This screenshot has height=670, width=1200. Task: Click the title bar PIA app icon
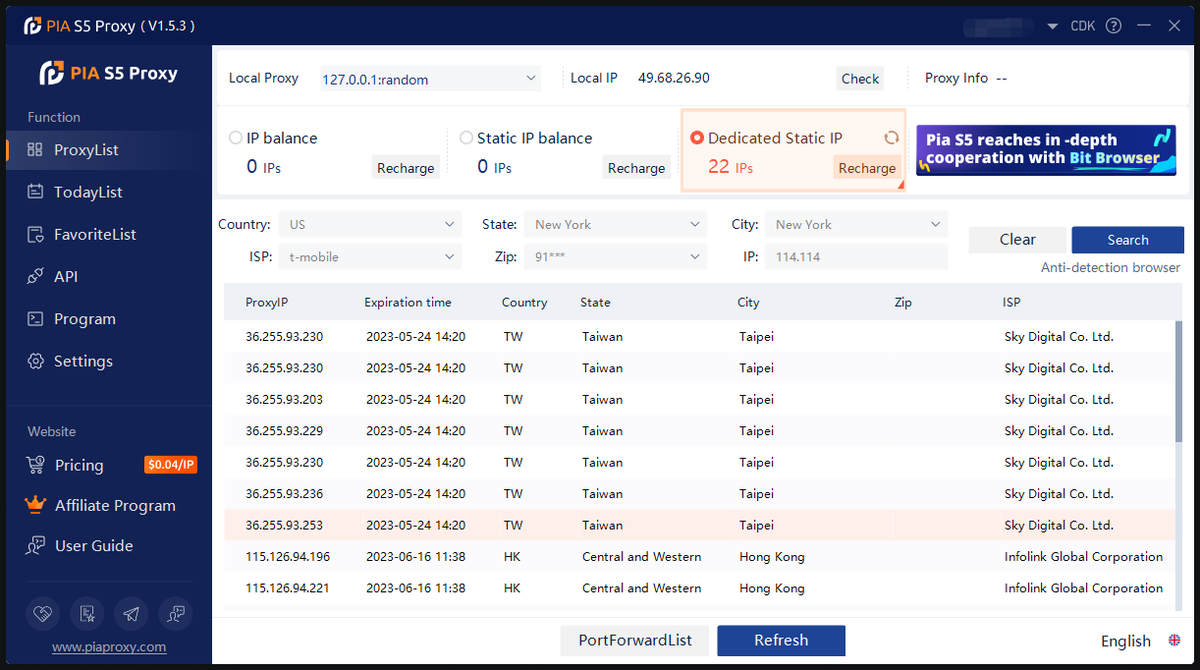[x=32, y=26]
